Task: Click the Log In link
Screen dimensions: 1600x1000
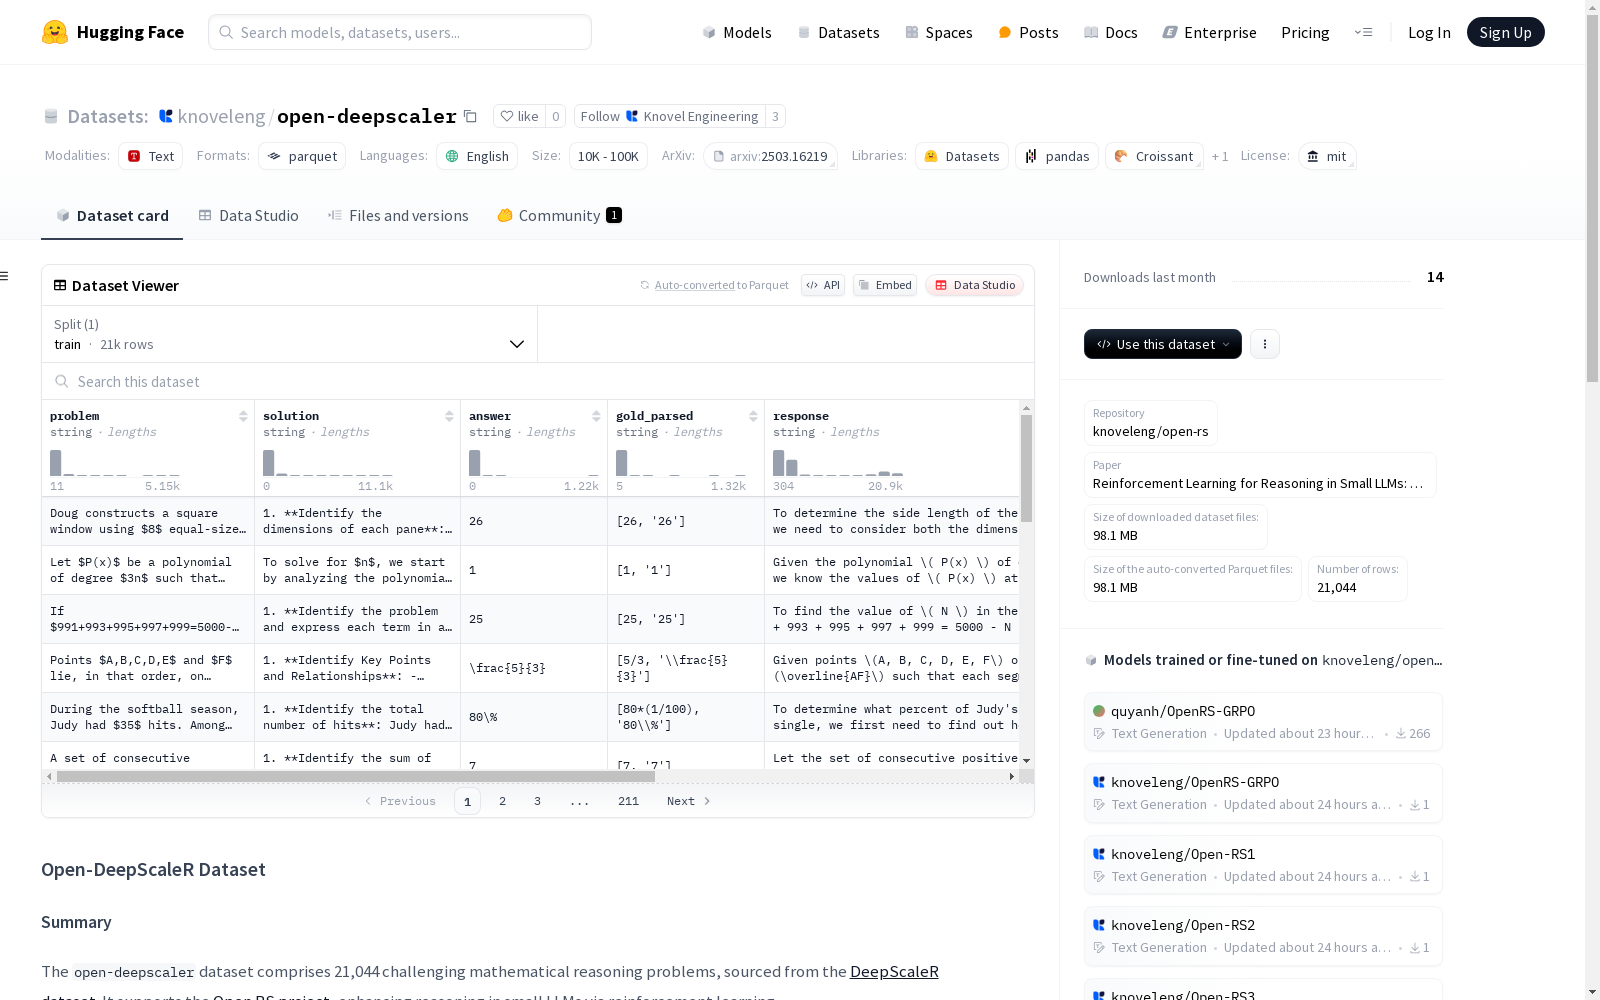Action: 1429,32
